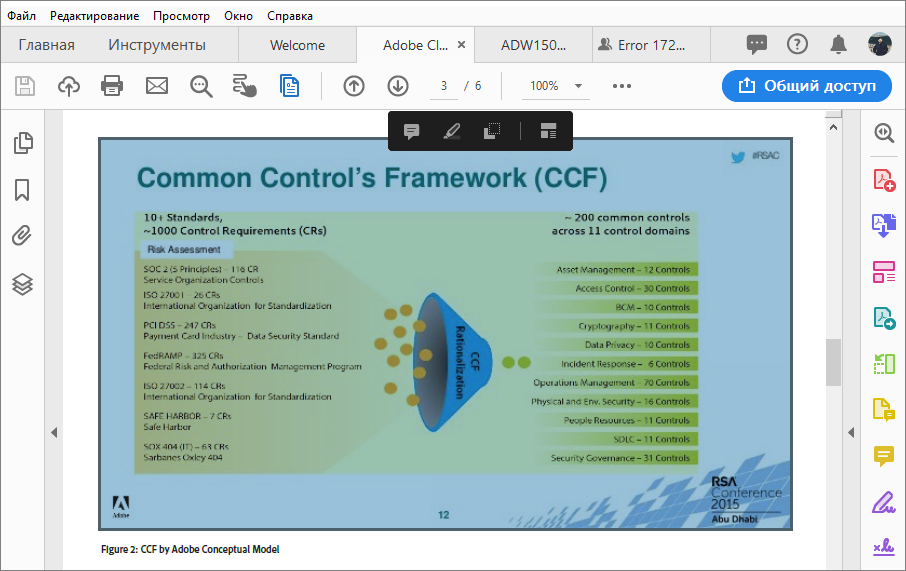Image resolution: width=906 pixels, height=571 pixels.
Task: Open the chat messages icon in the header
Action: [x=756, y=44]
